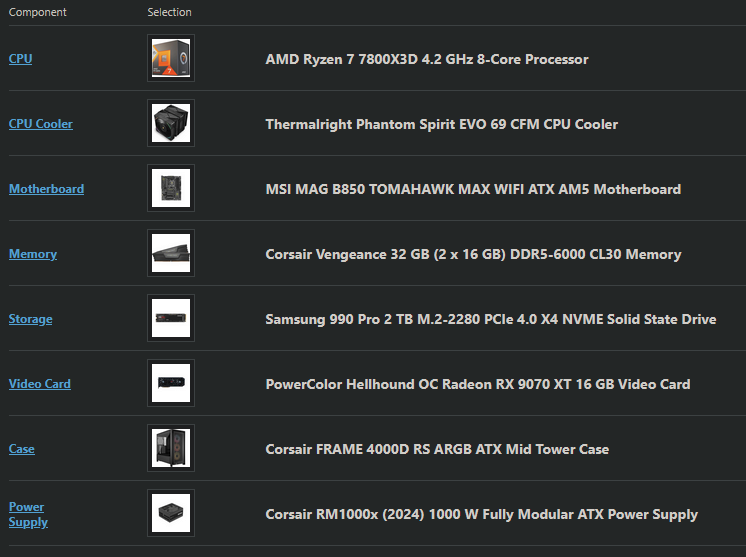Click the Samsung 990 Pro SSD thumbnail
Image resolution: width=746 pixels, height=557 pixels.
point(171,318)
